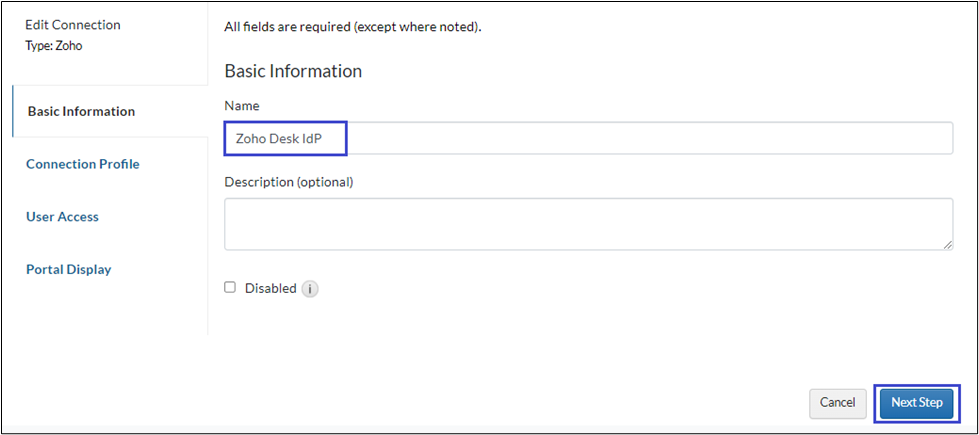This screenshot has height=435, width=979.
Task: Click the 'Name' field label
Action: (x=242, y=106)
